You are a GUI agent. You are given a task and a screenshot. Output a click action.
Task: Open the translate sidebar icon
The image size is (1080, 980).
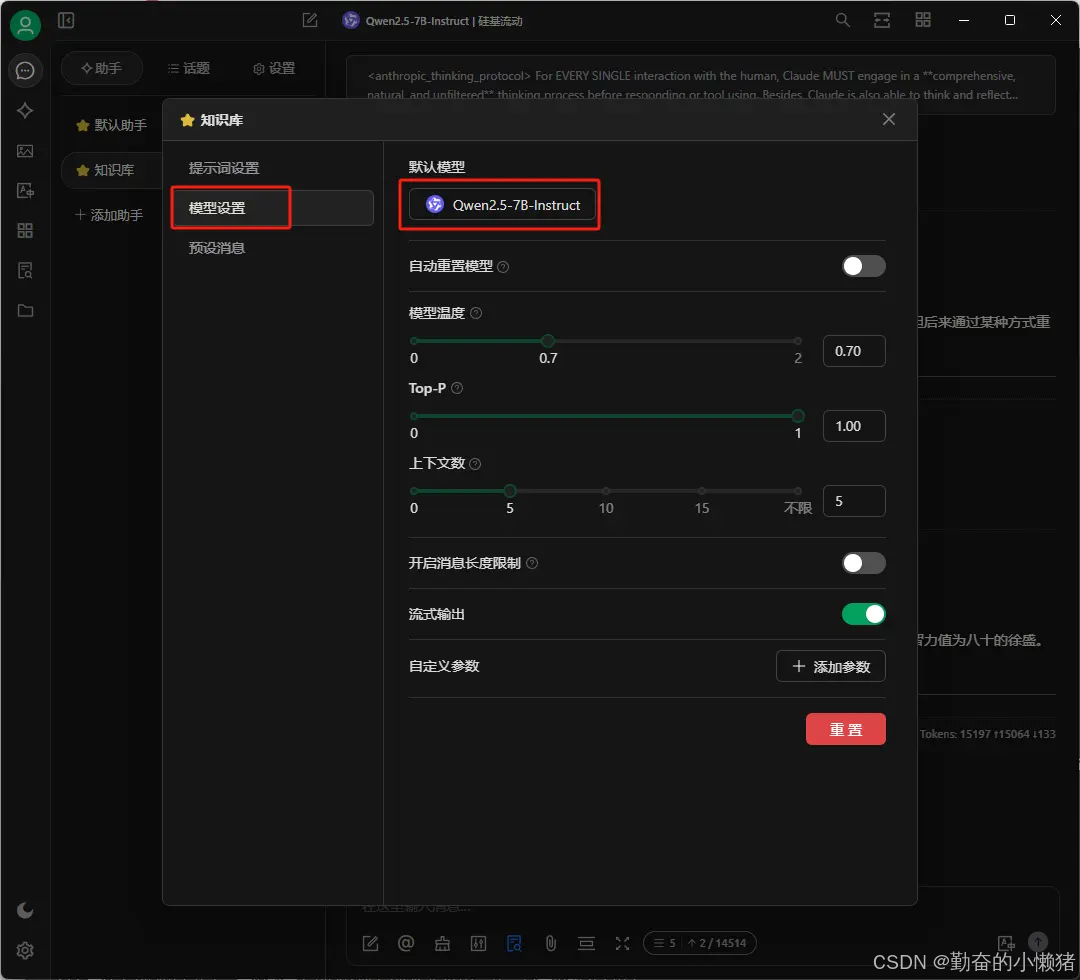[25, 191]
